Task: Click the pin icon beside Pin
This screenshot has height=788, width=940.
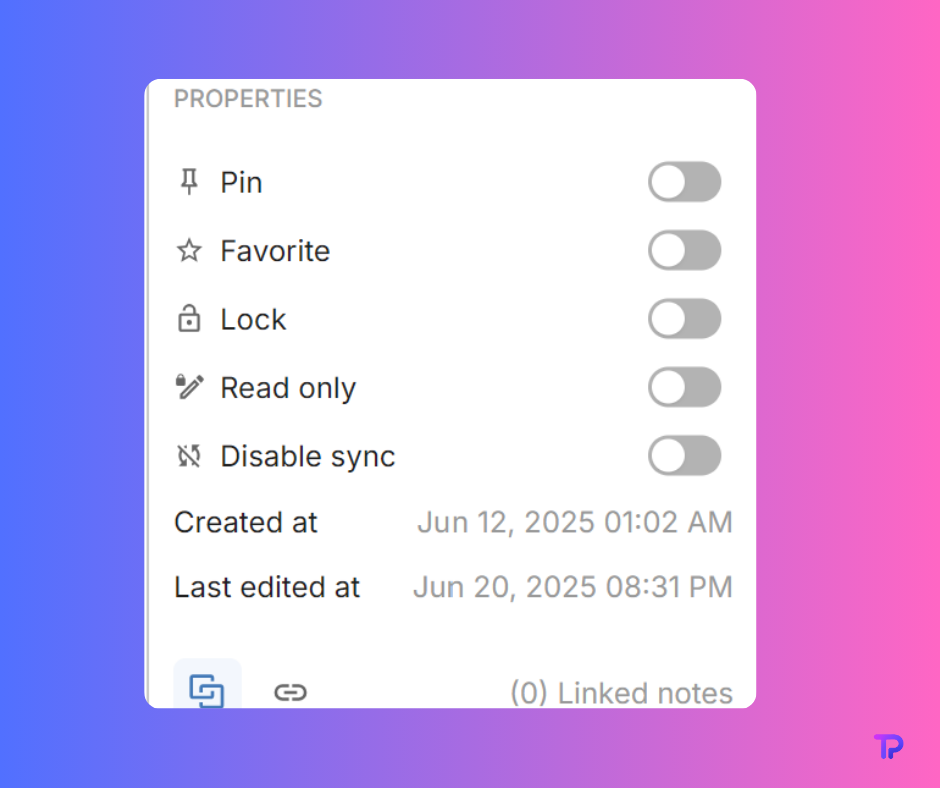Action: pos(189,183)
